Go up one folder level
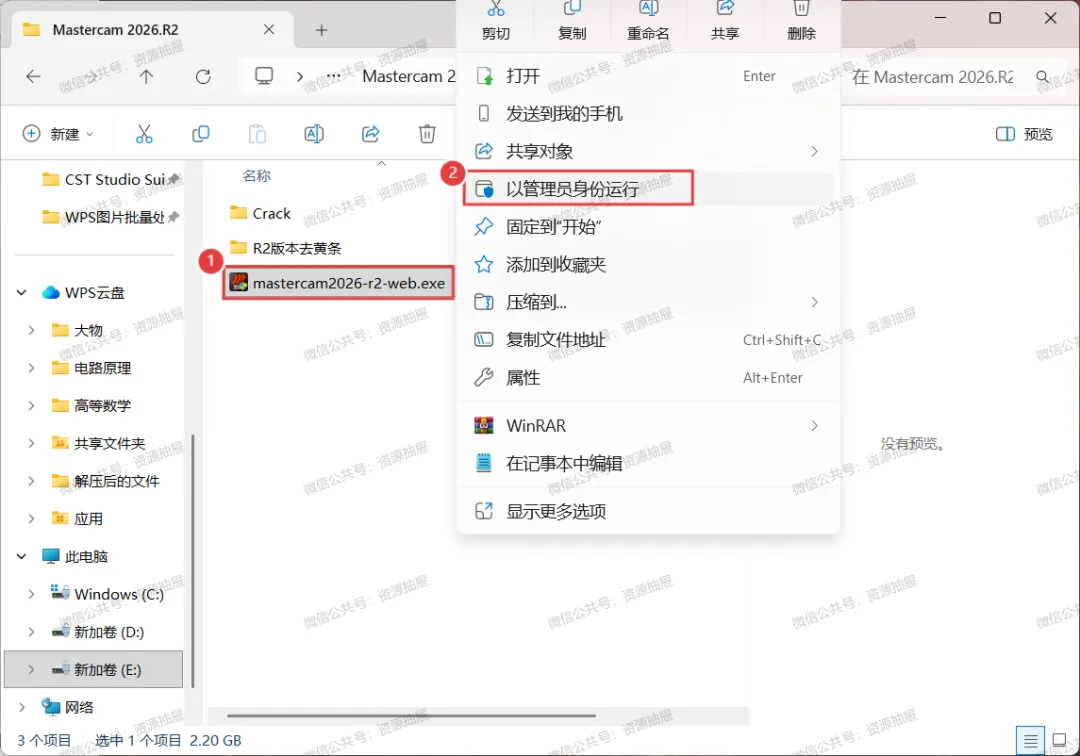1080x756 pixels. tap(146, 76)
